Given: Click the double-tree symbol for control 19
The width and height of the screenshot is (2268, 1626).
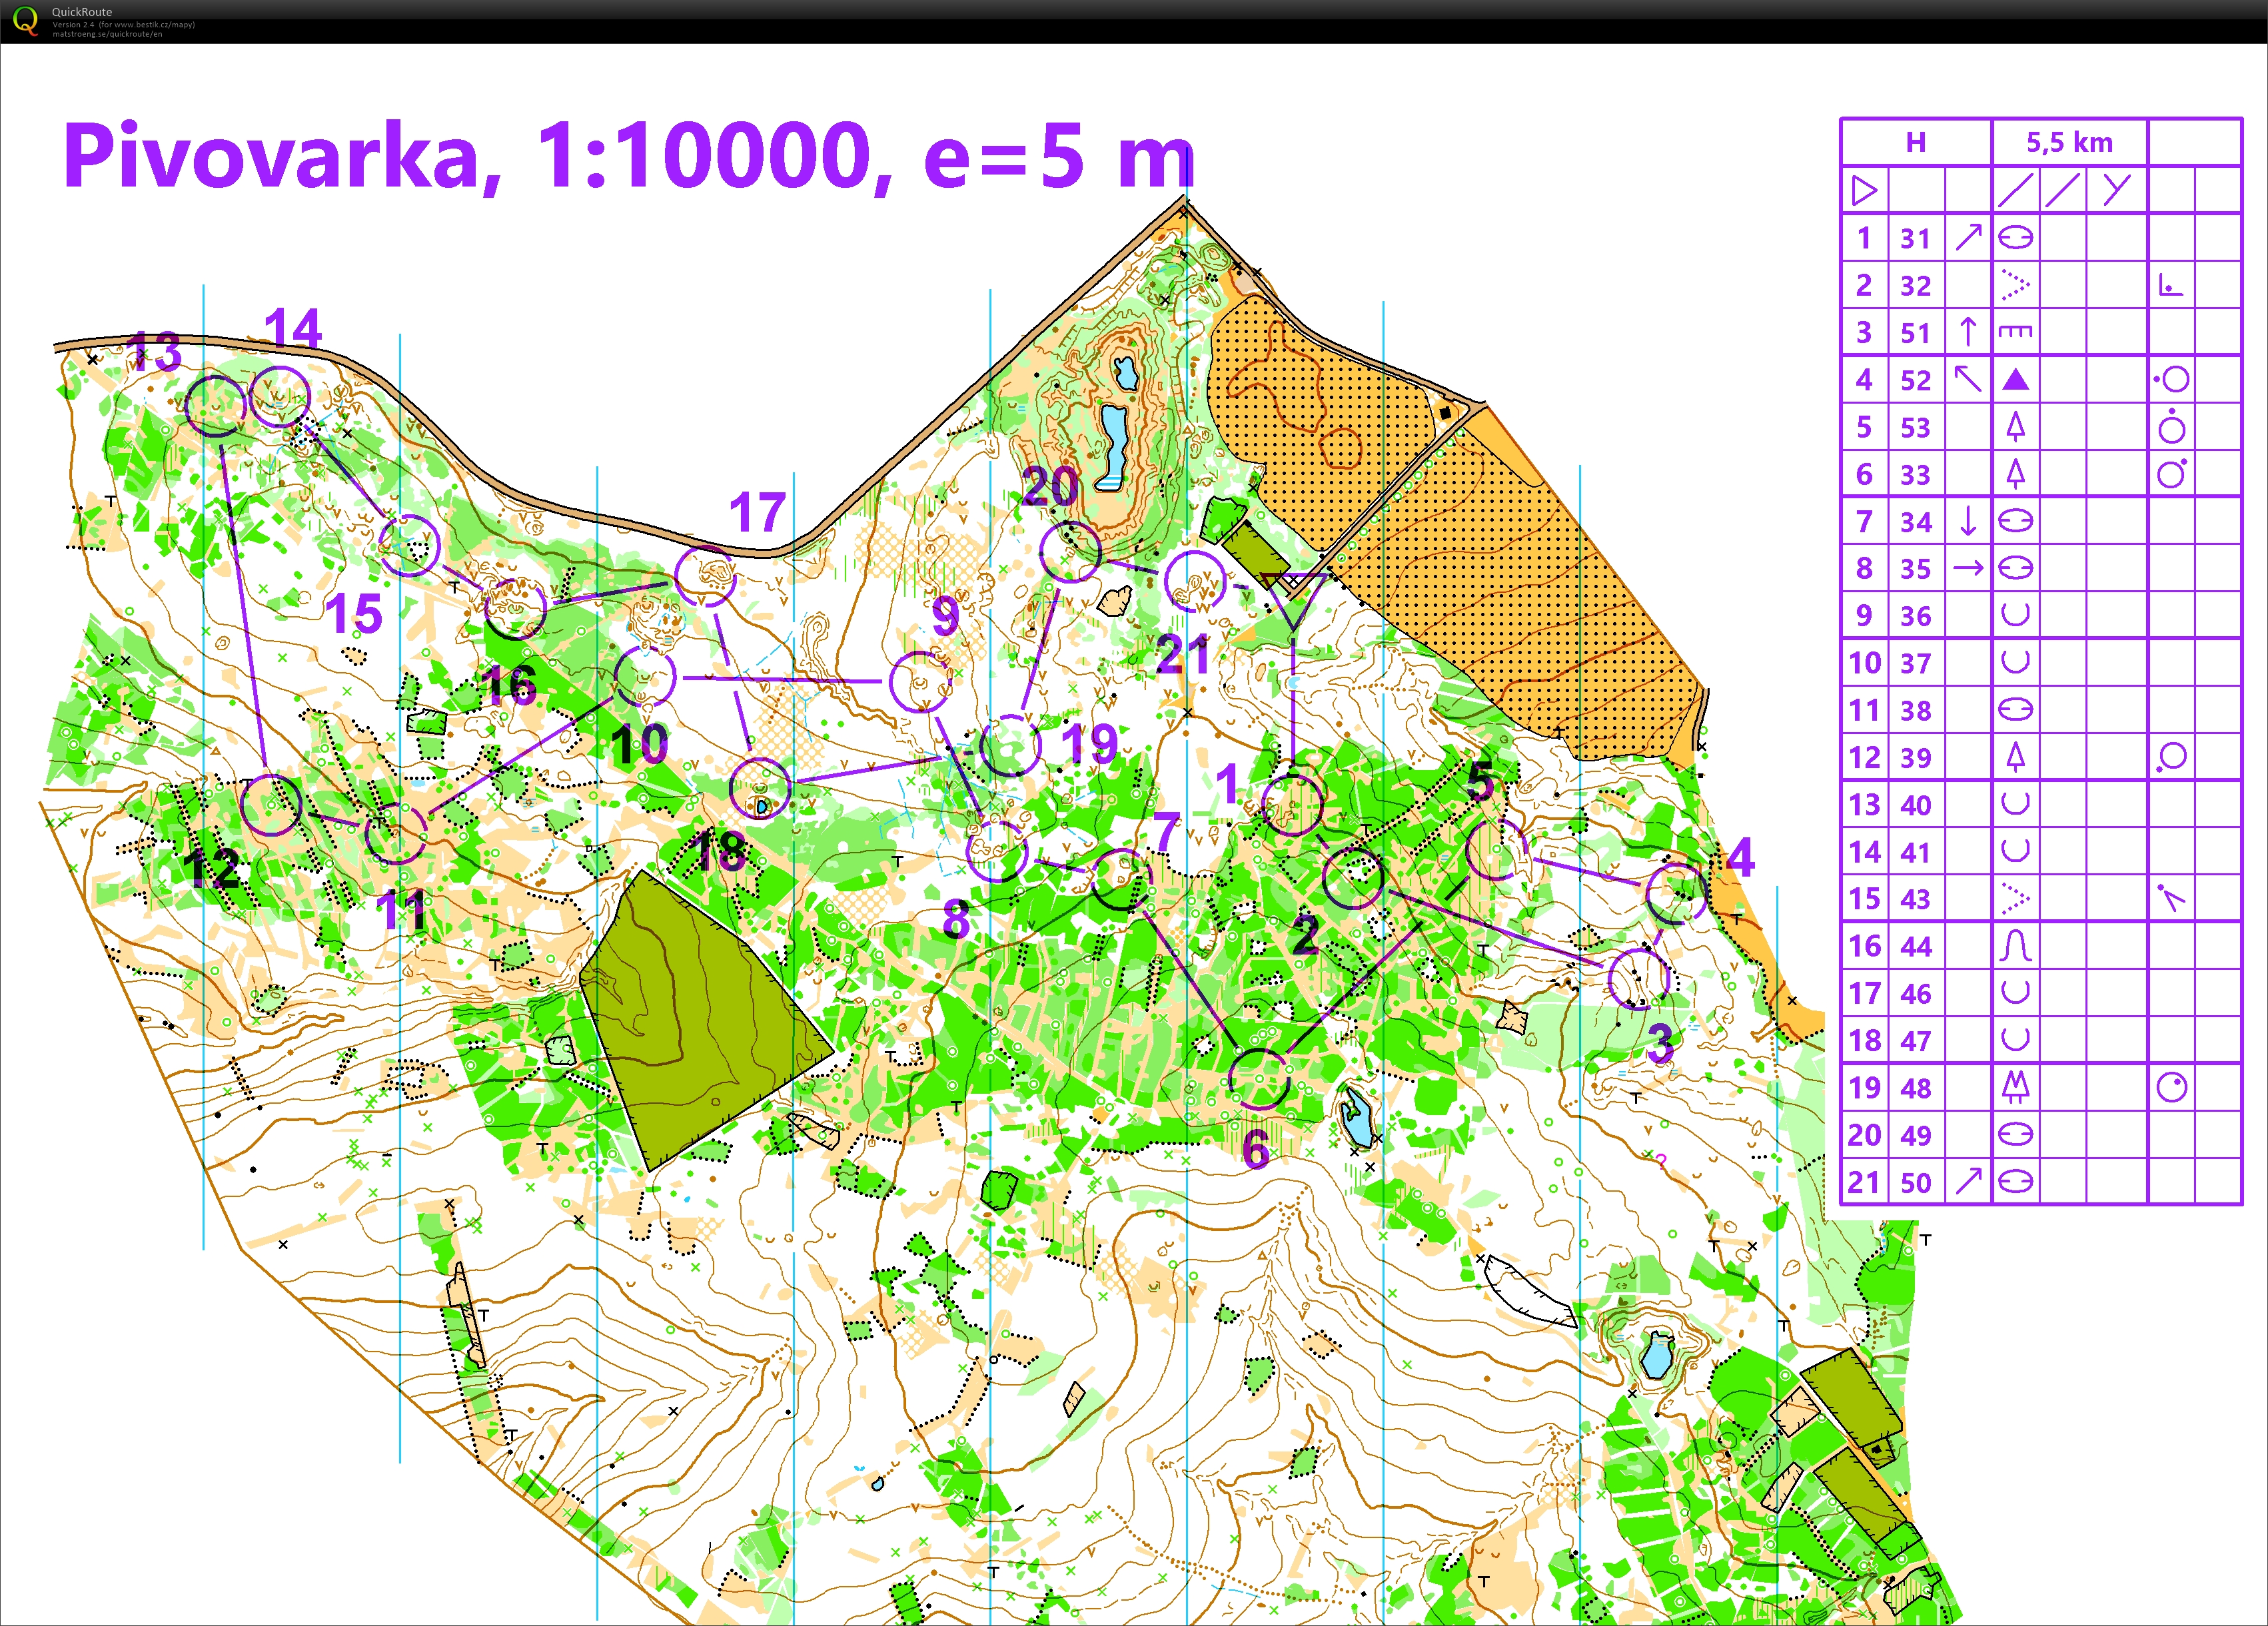Looking at the screenshot, I should [x=2015, y=1087].
